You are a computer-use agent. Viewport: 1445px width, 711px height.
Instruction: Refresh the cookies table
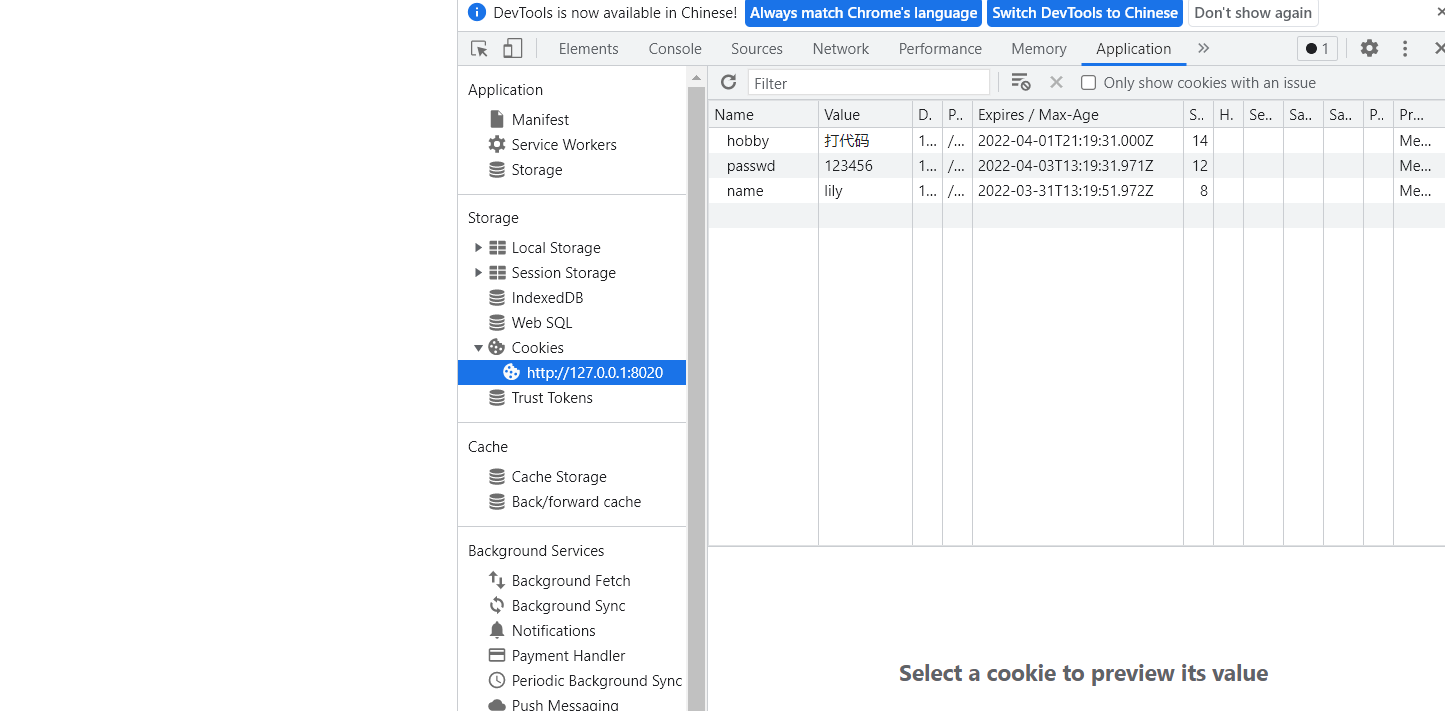click(x=728, y=83)
